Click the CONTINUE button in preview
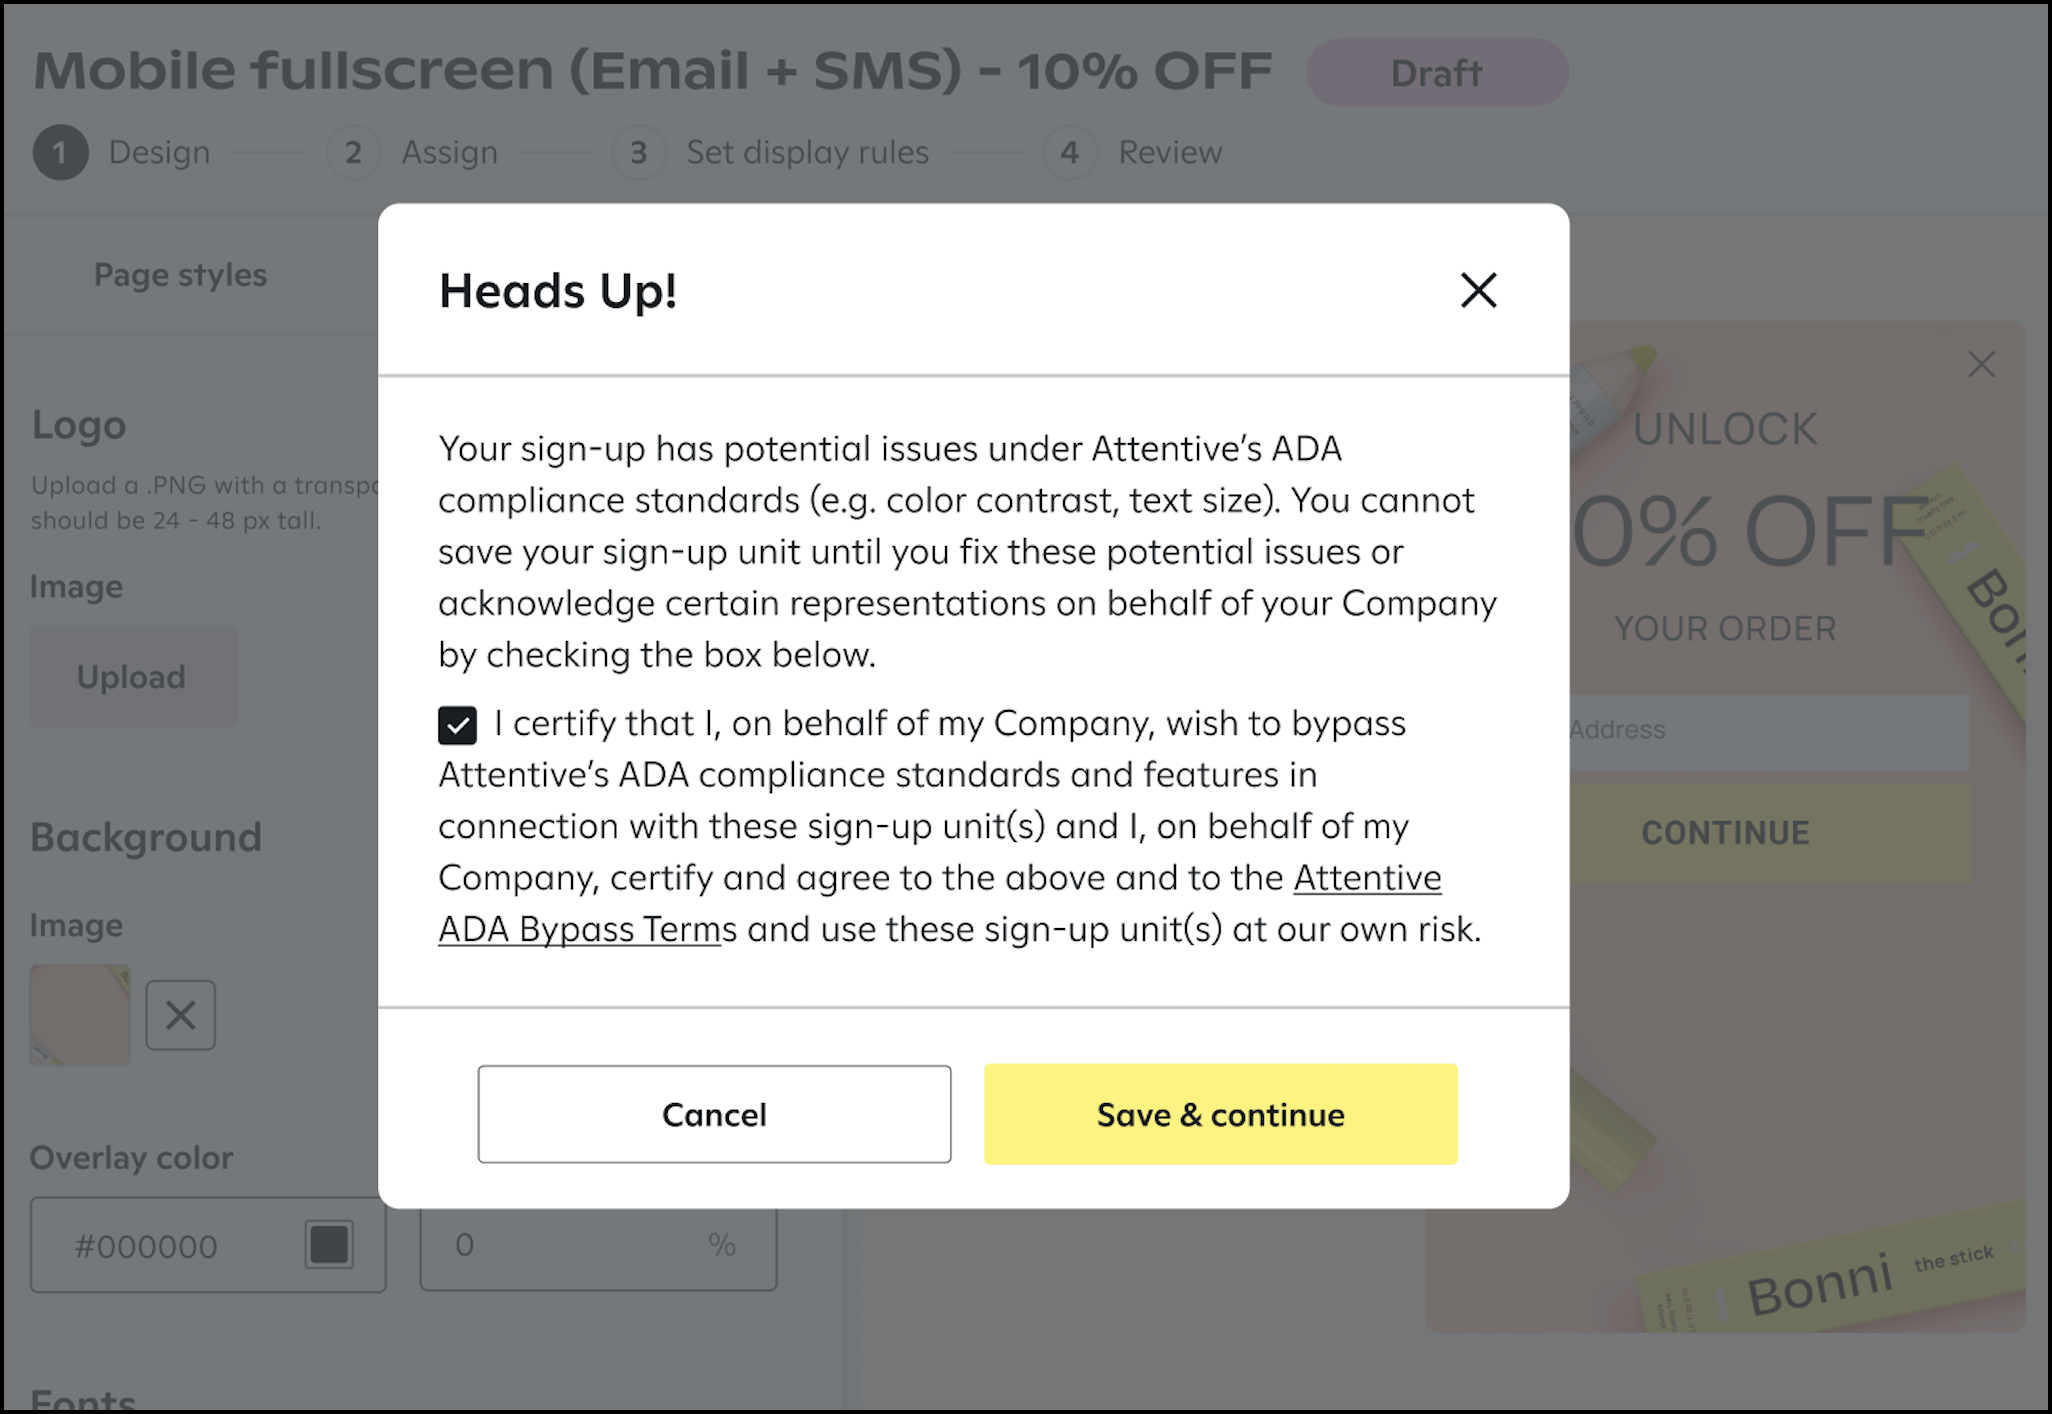 click(1725, 833)
